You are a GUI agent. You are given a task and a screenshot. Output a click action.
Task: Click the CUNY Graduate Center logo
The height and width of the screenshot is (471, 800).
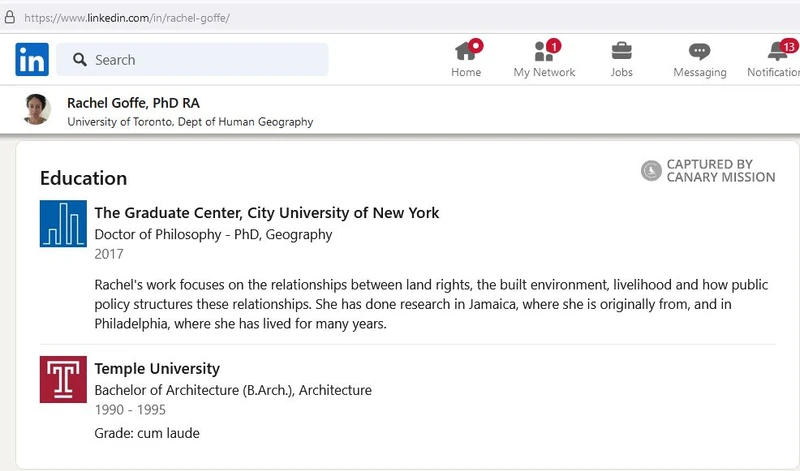pyautogui.click(x=63, y=224)
